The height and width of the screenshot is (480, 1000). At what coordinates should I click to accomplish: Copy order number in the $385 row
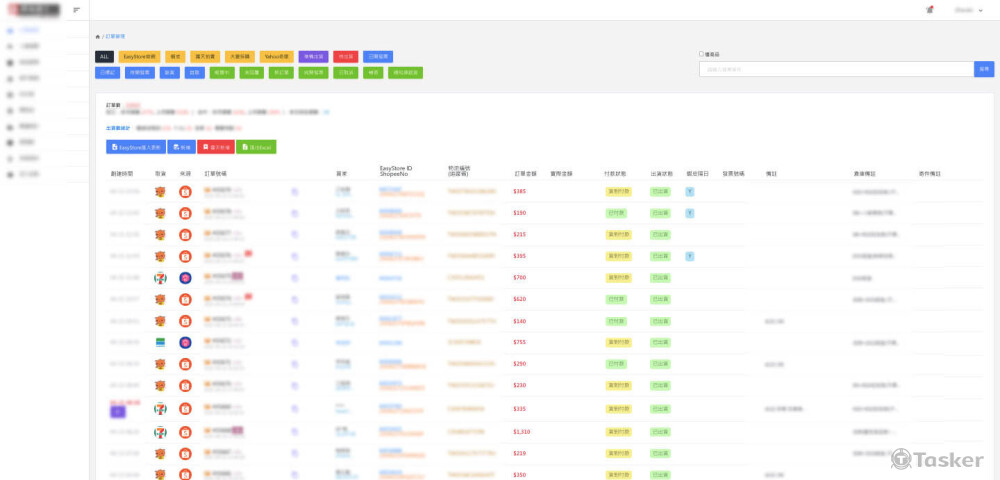tap(295, 191)
